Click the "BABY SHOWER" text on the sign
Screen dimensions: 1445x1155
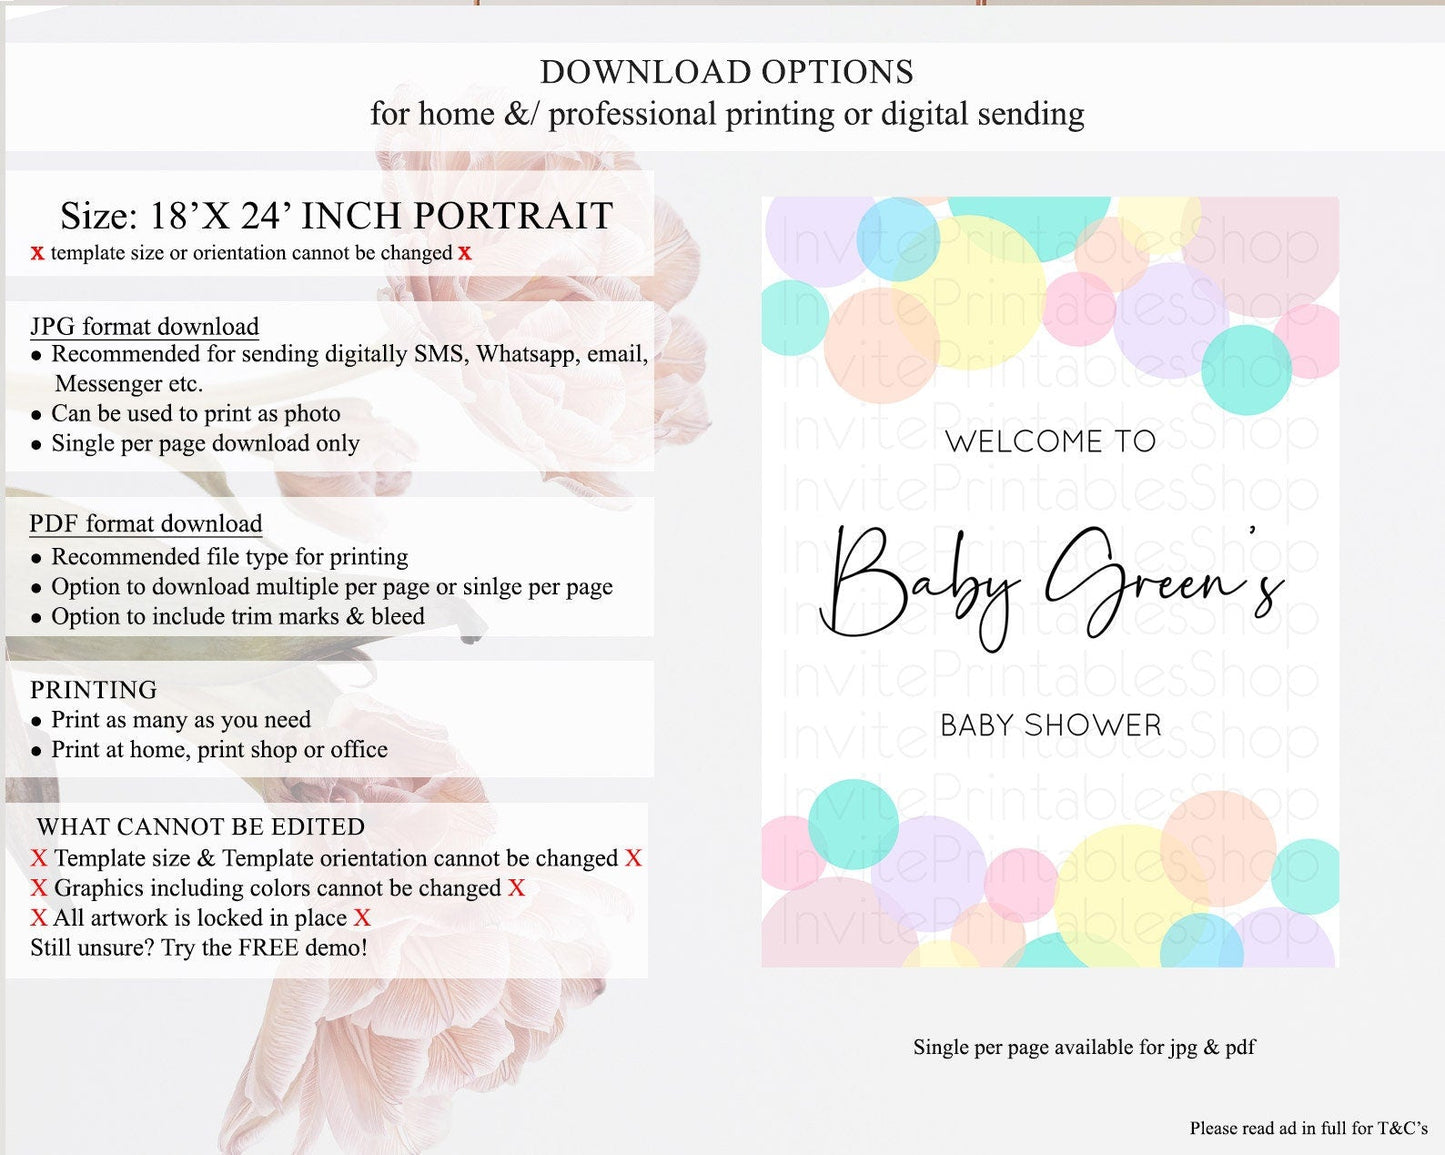tap(1050, 725)
